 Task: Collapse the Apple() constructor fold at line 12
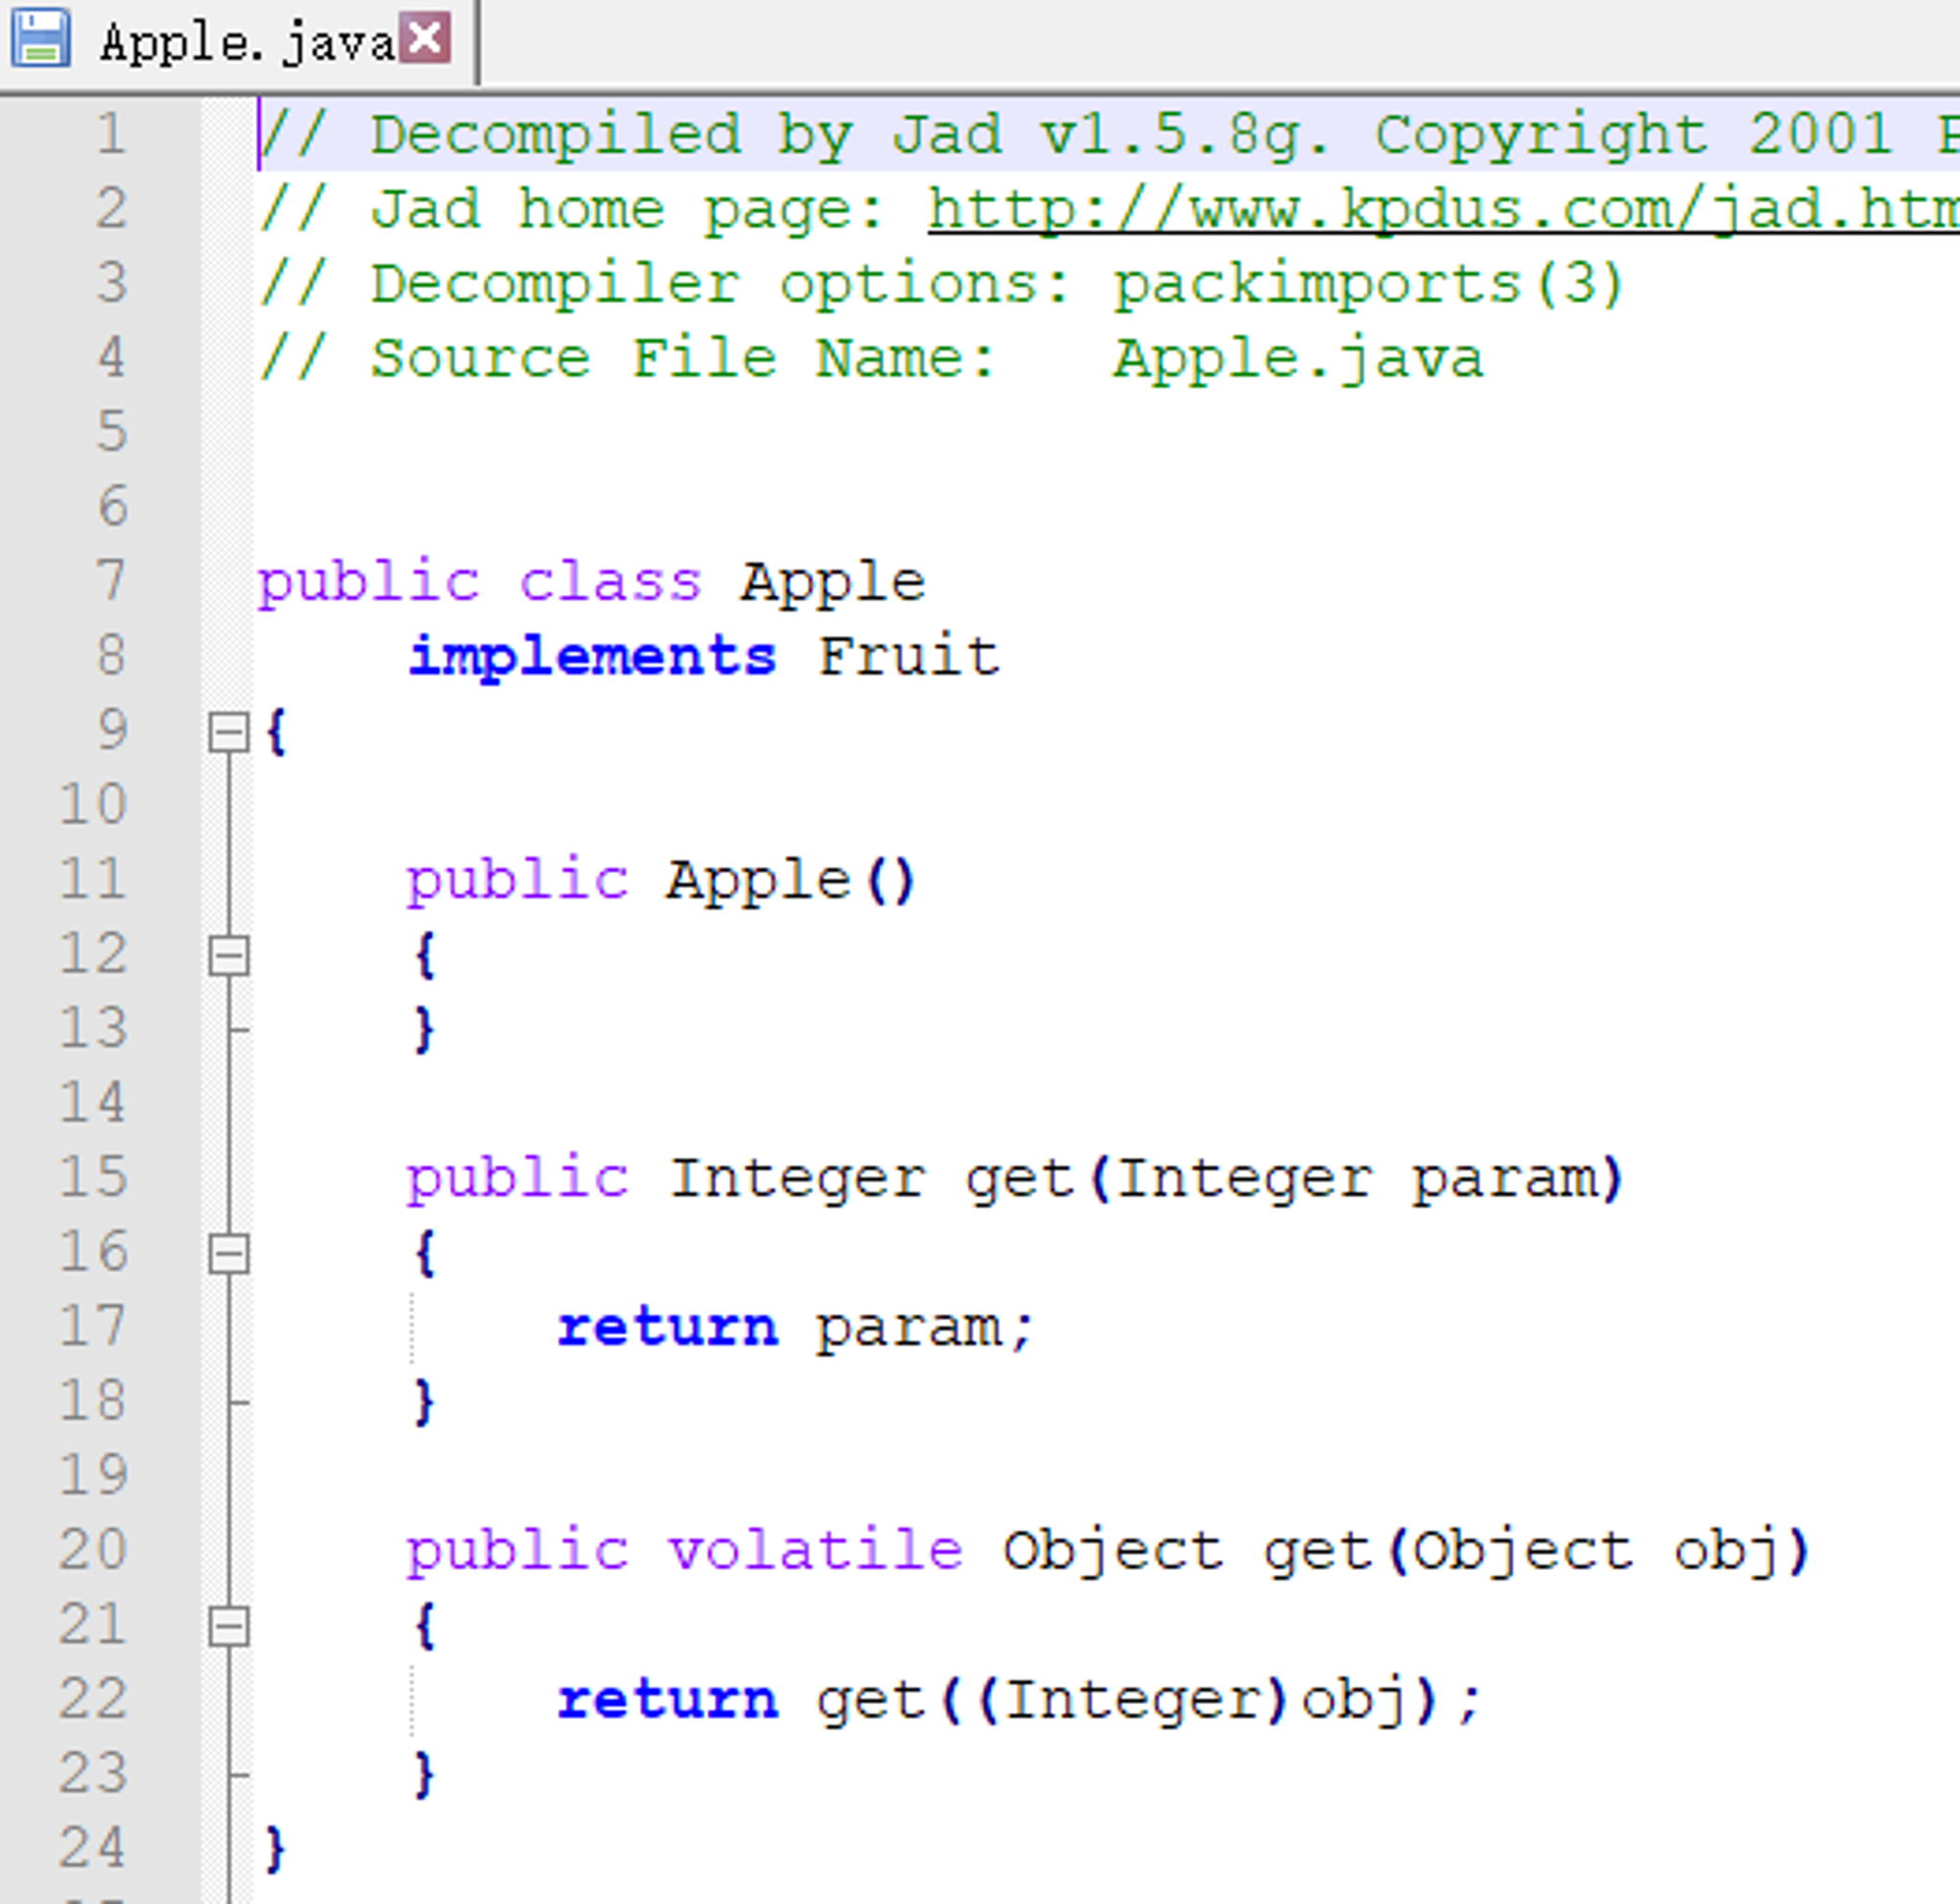[x=229, y=956]
